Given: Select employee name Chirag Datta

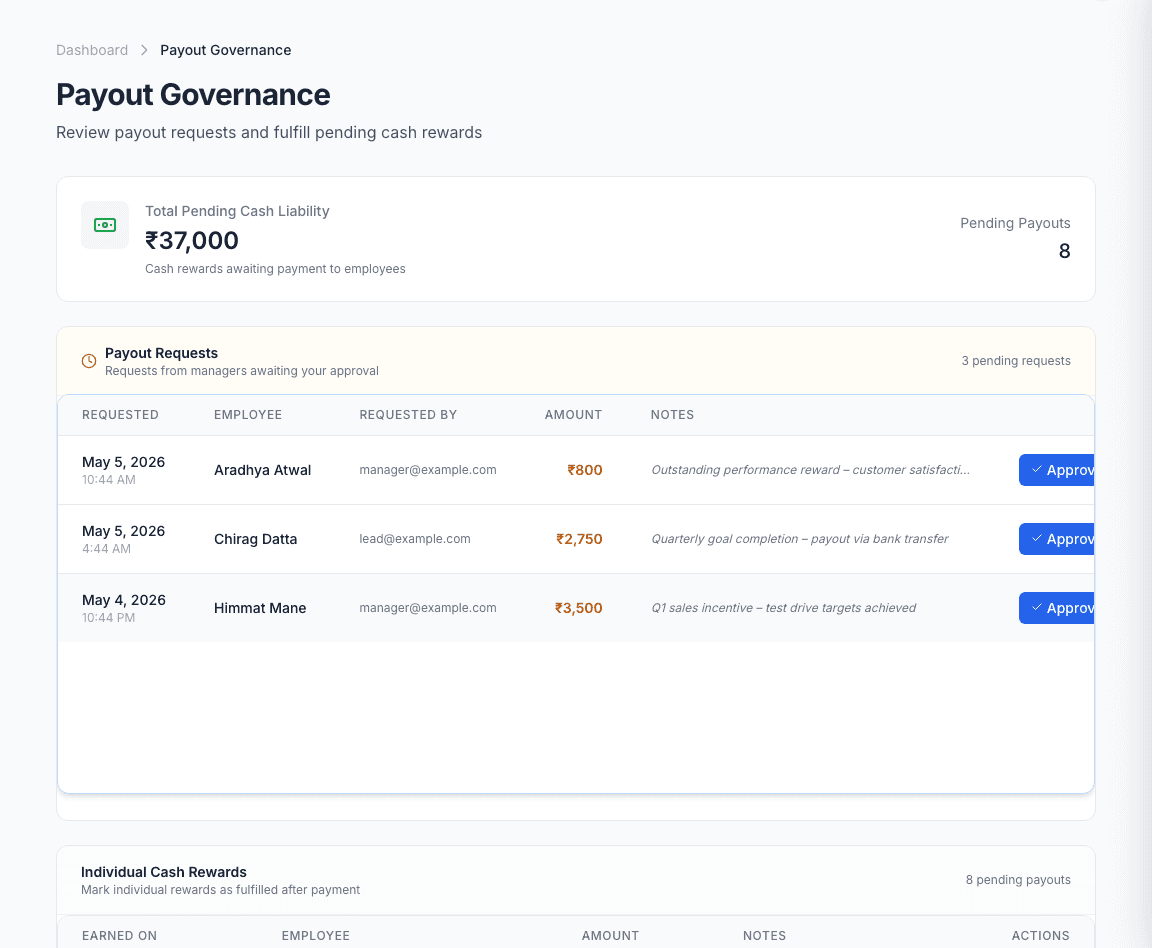Looking at the screenshot, I should [x=256, y=539].
